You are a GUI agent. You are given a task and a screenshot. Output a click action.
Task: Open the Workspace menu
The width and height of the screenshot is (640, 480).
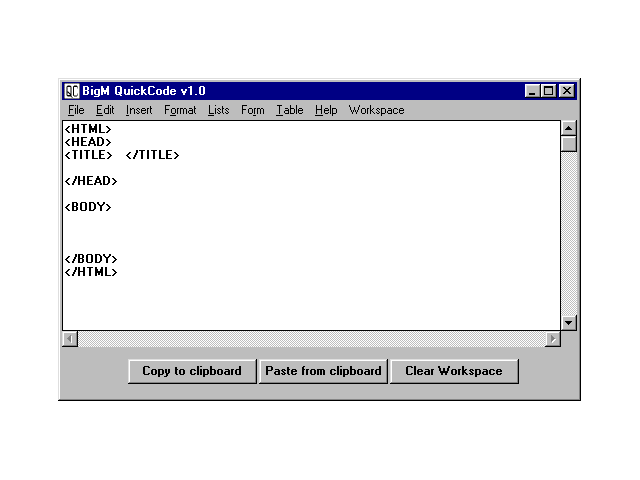pos(376,110)
